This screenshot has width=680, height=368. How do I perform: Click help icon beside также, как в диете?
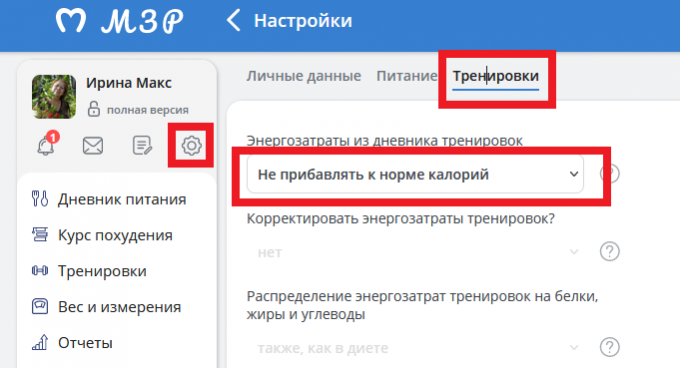point(609,347)
